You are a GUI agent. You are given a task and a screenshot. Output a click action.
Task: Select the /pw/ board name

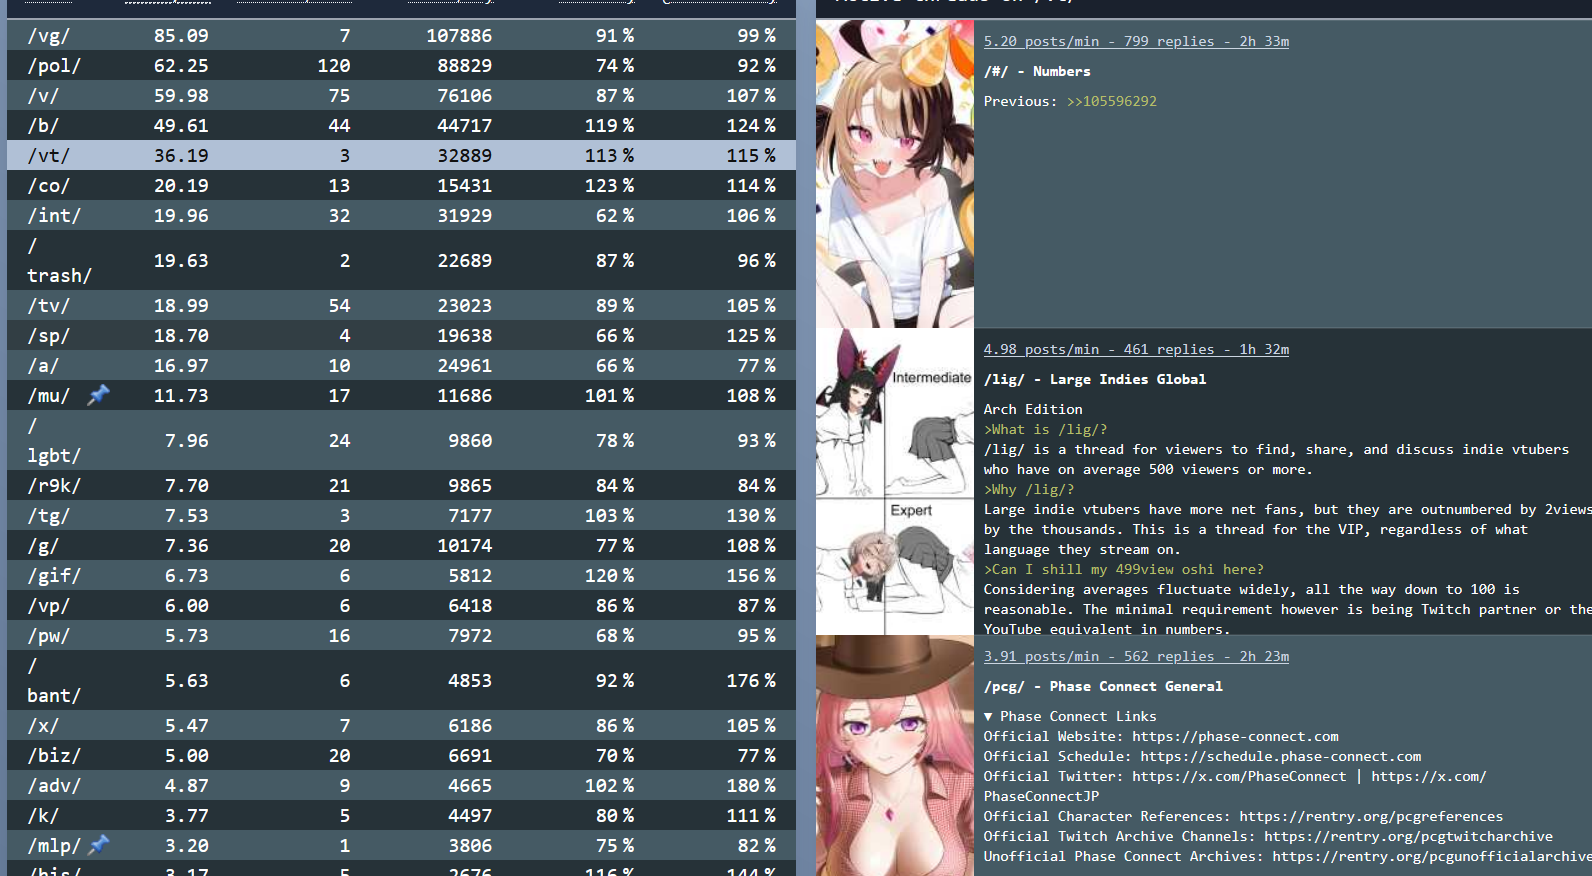[49, 635]
